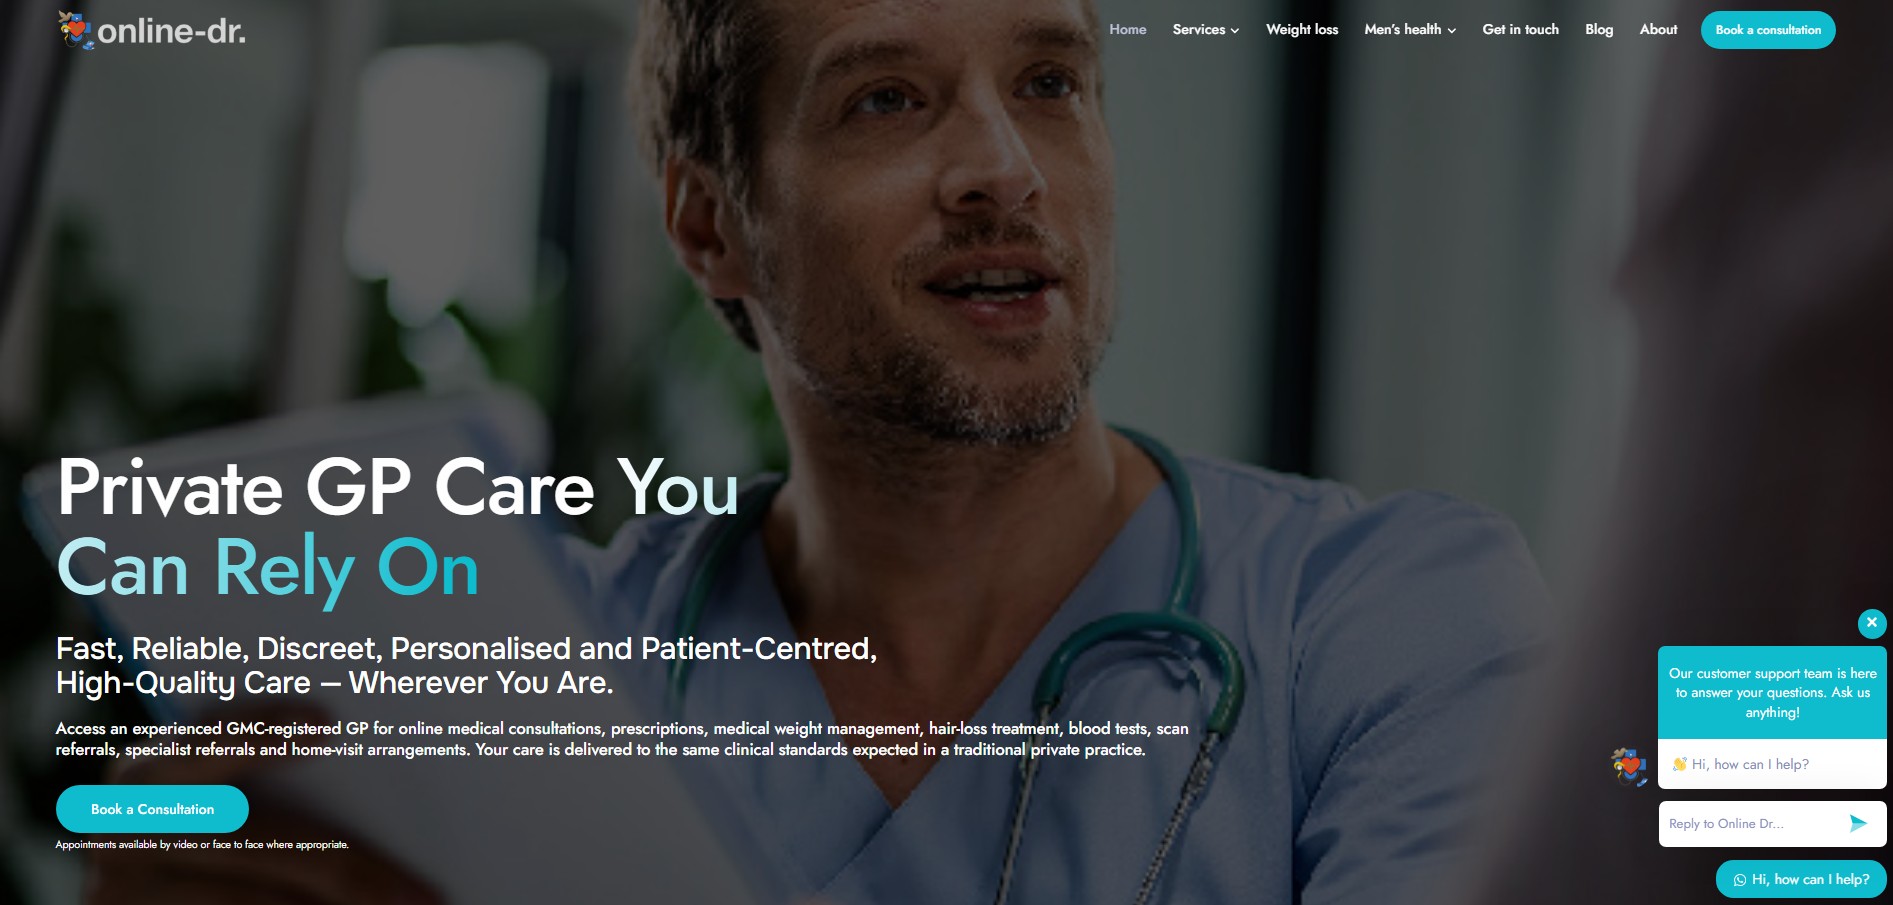Click the online-dr. logo mascot icon
The image size is (1893, 905).
pyautogui.click(x=75, y=30)
